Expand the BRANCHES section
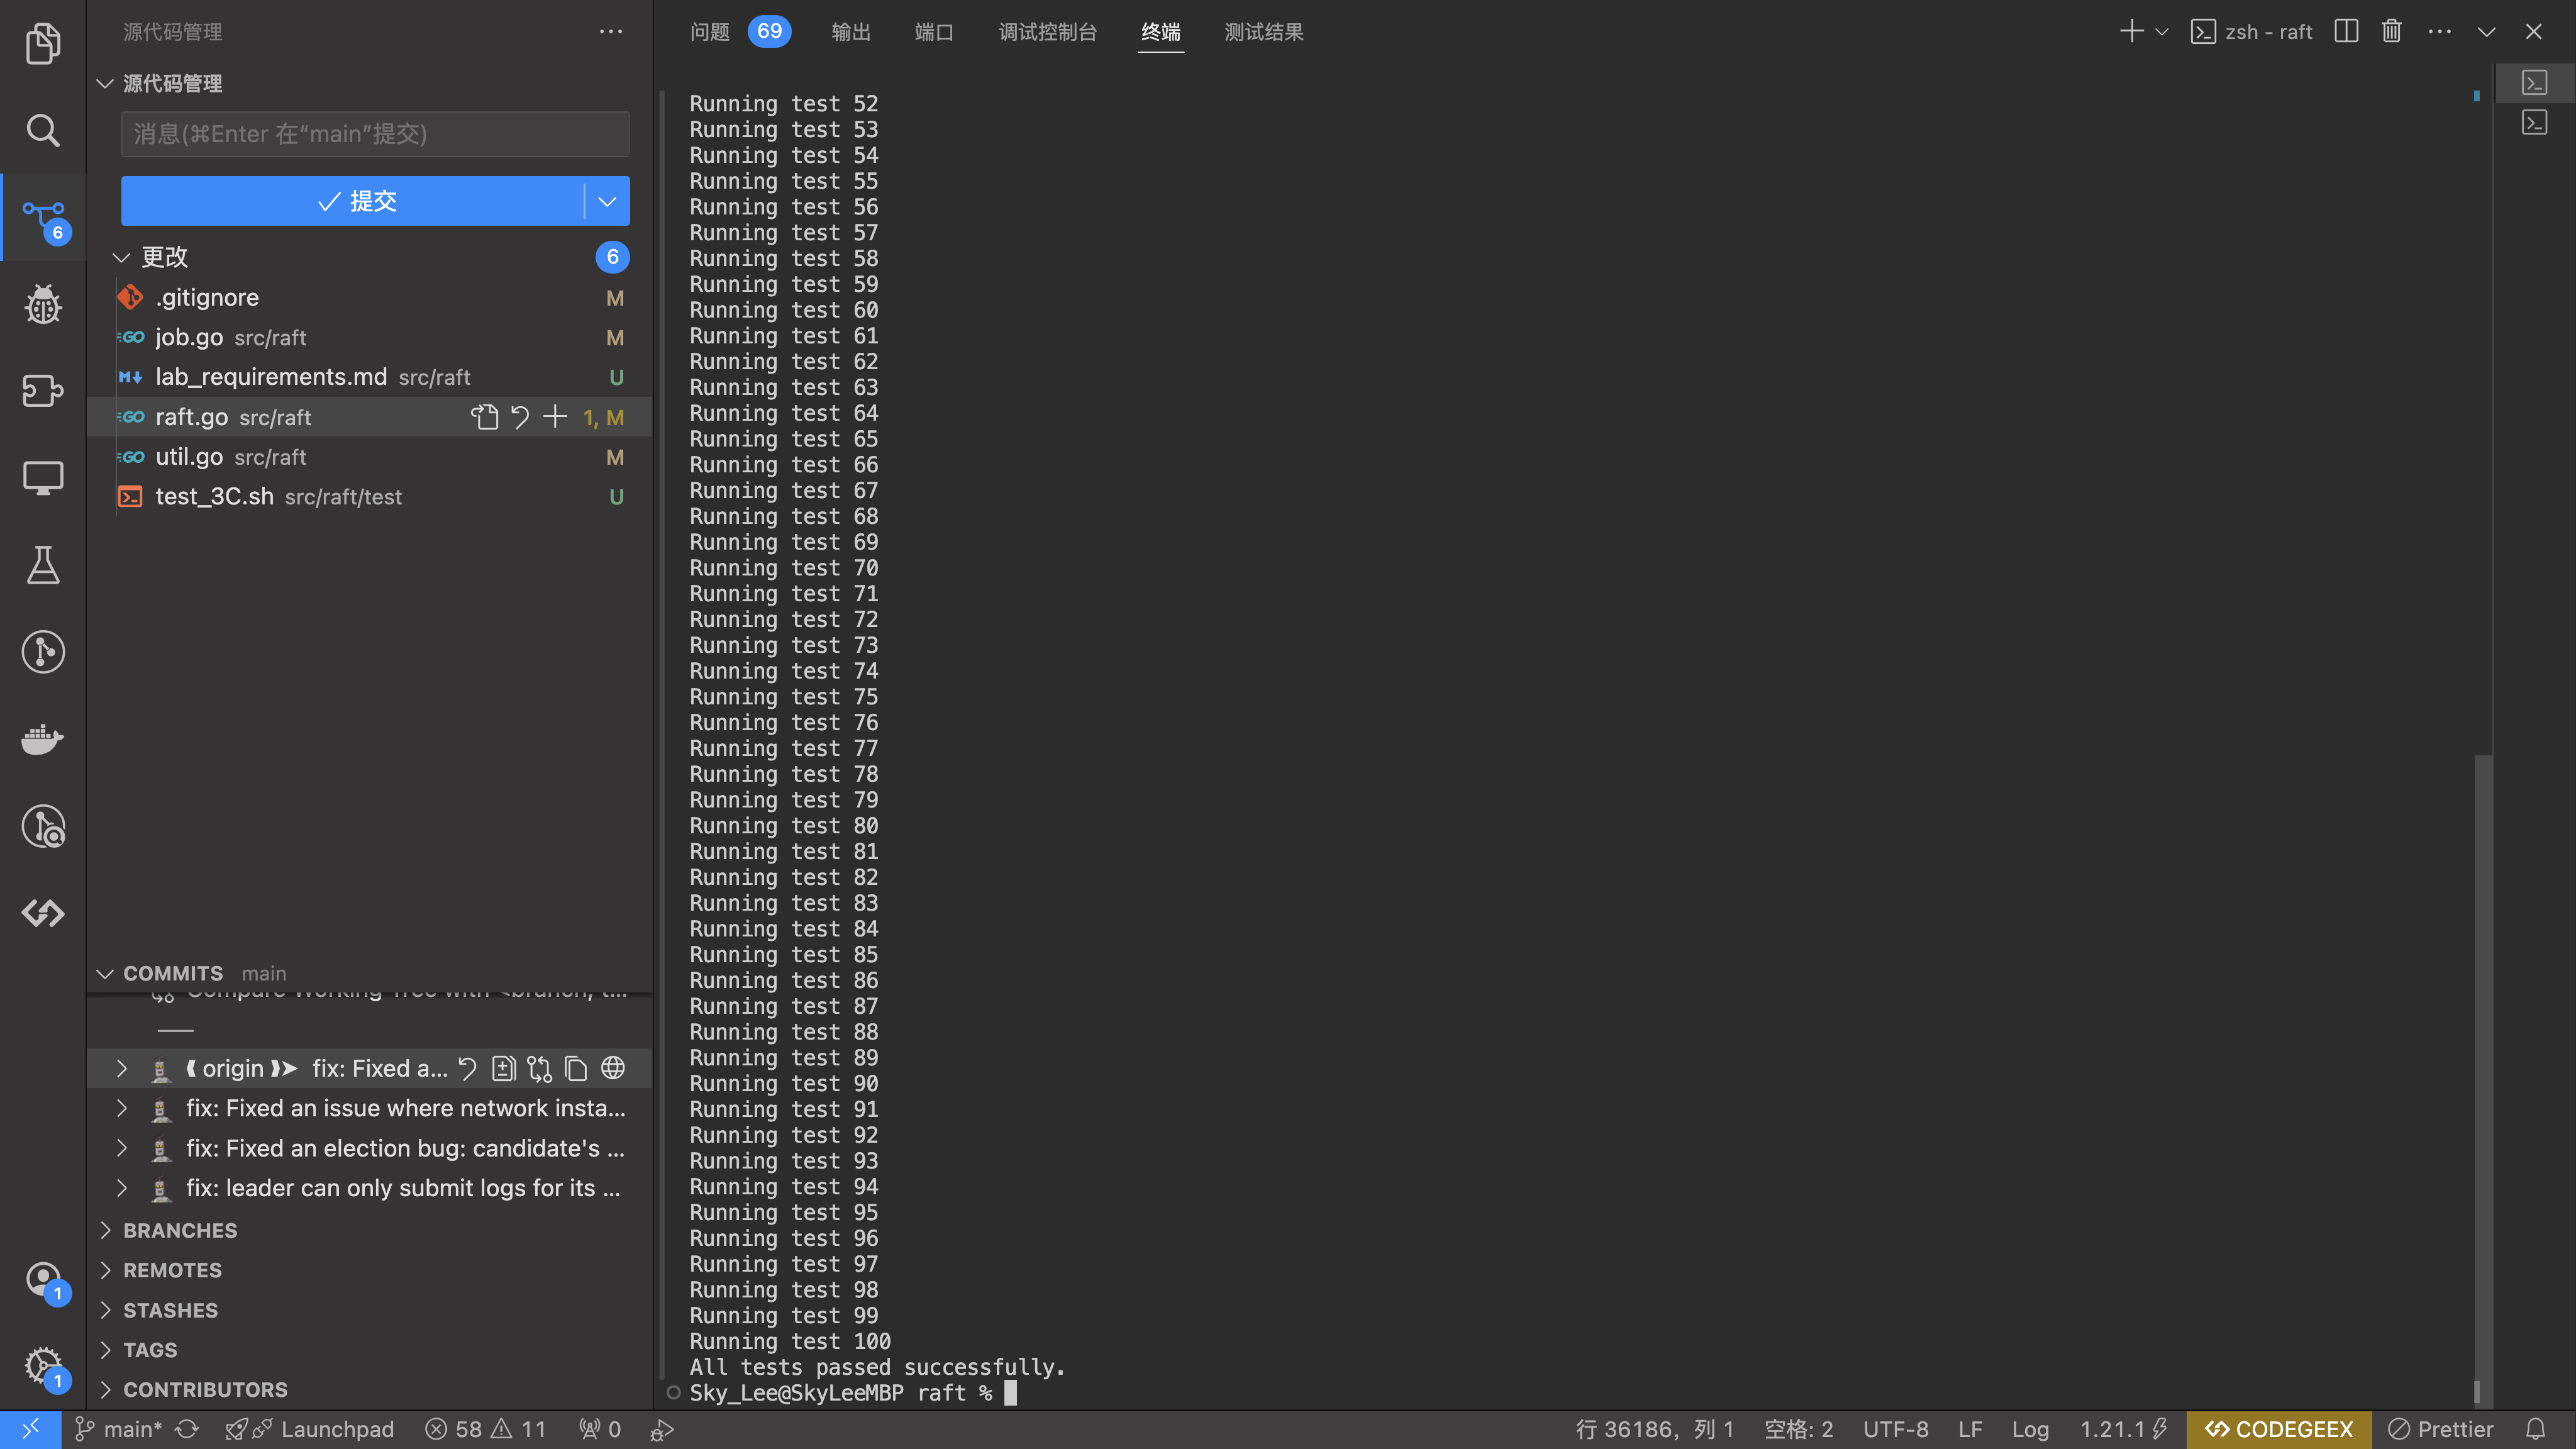The width and height of the screenshot is (2576, 1449). click(180, 1230)
